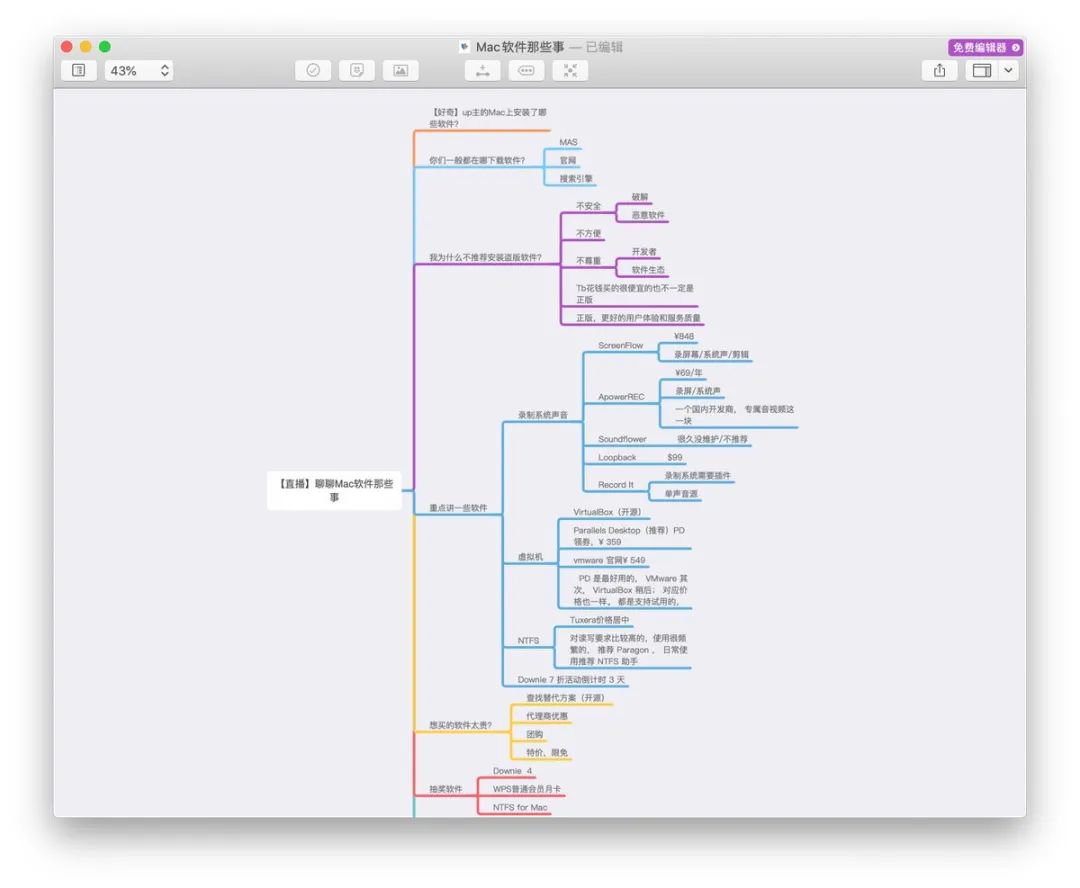Select the ¥69/年 node
This screenshot has height=888, width=1080.
tap(689, 373)
